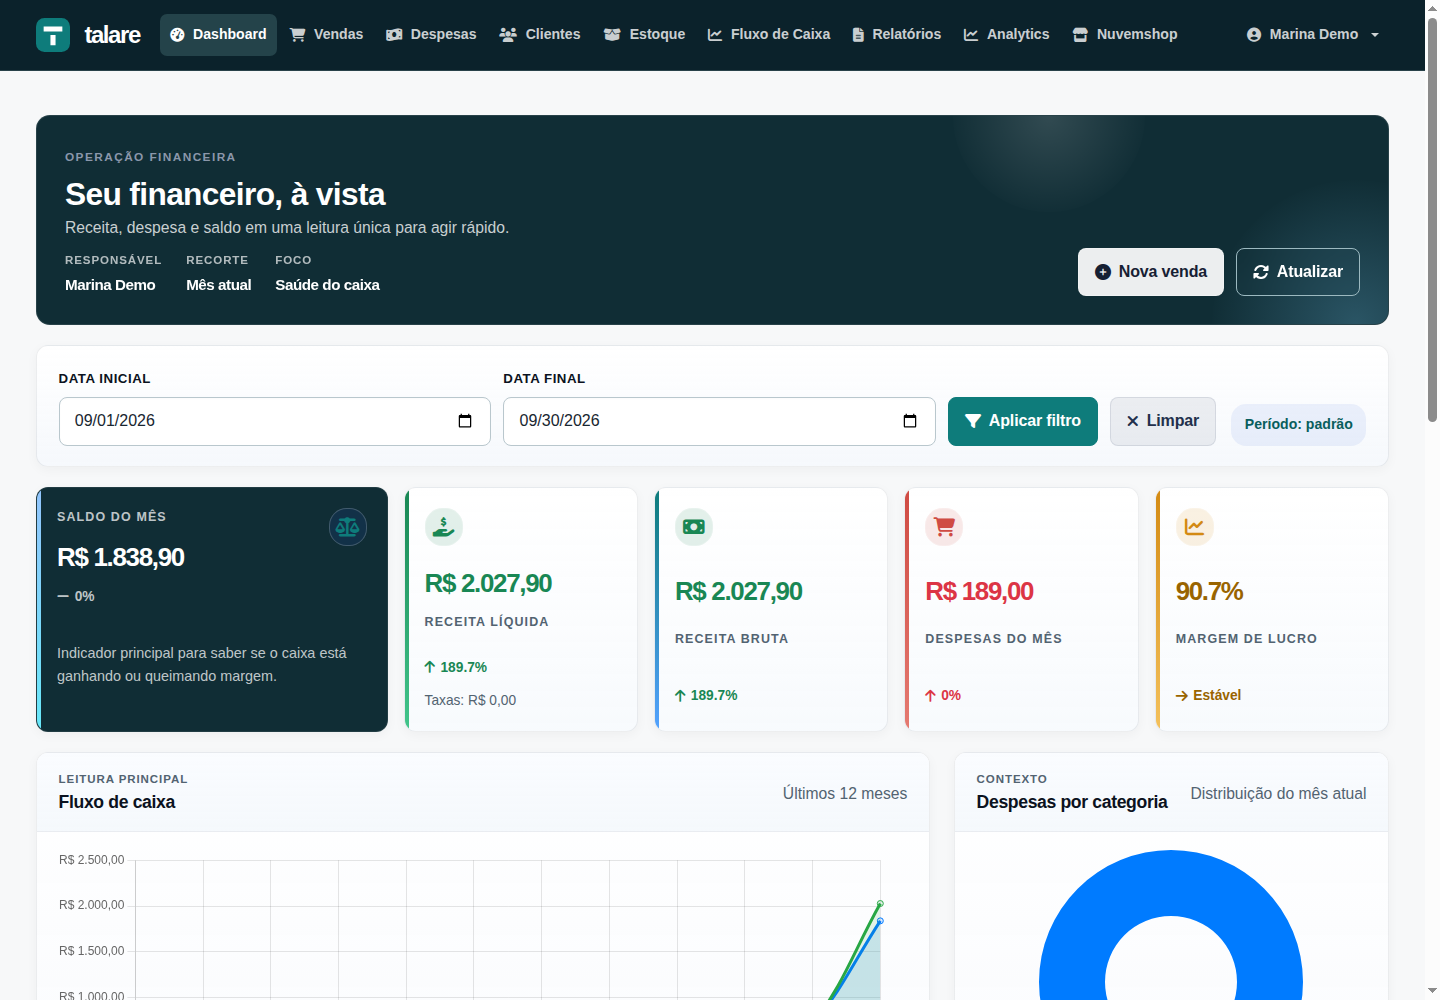1440x1000 pixels.
Task: Click the Fluxo de caixa chart title
Action: [117, 802]
